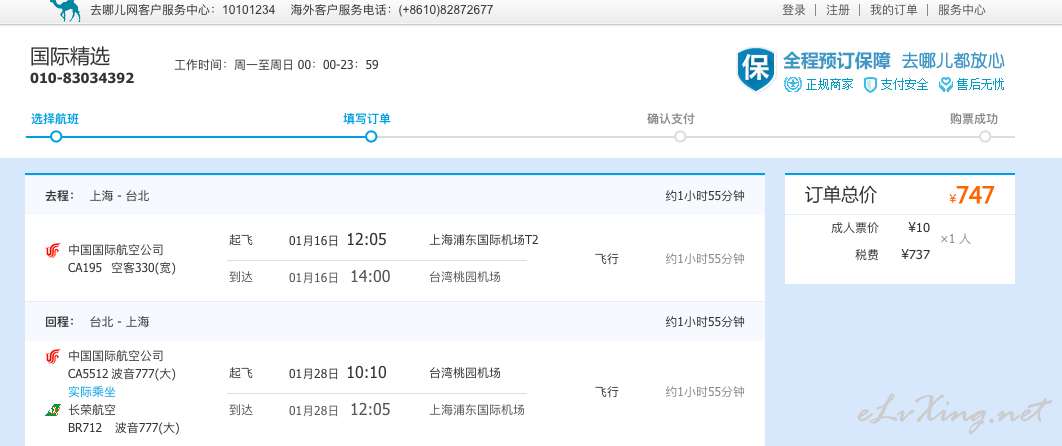Viewport: 1062px width, 446px height.
Task: Click the 正规商家 certified merchant icon
Action: click(x=792, y=85)
